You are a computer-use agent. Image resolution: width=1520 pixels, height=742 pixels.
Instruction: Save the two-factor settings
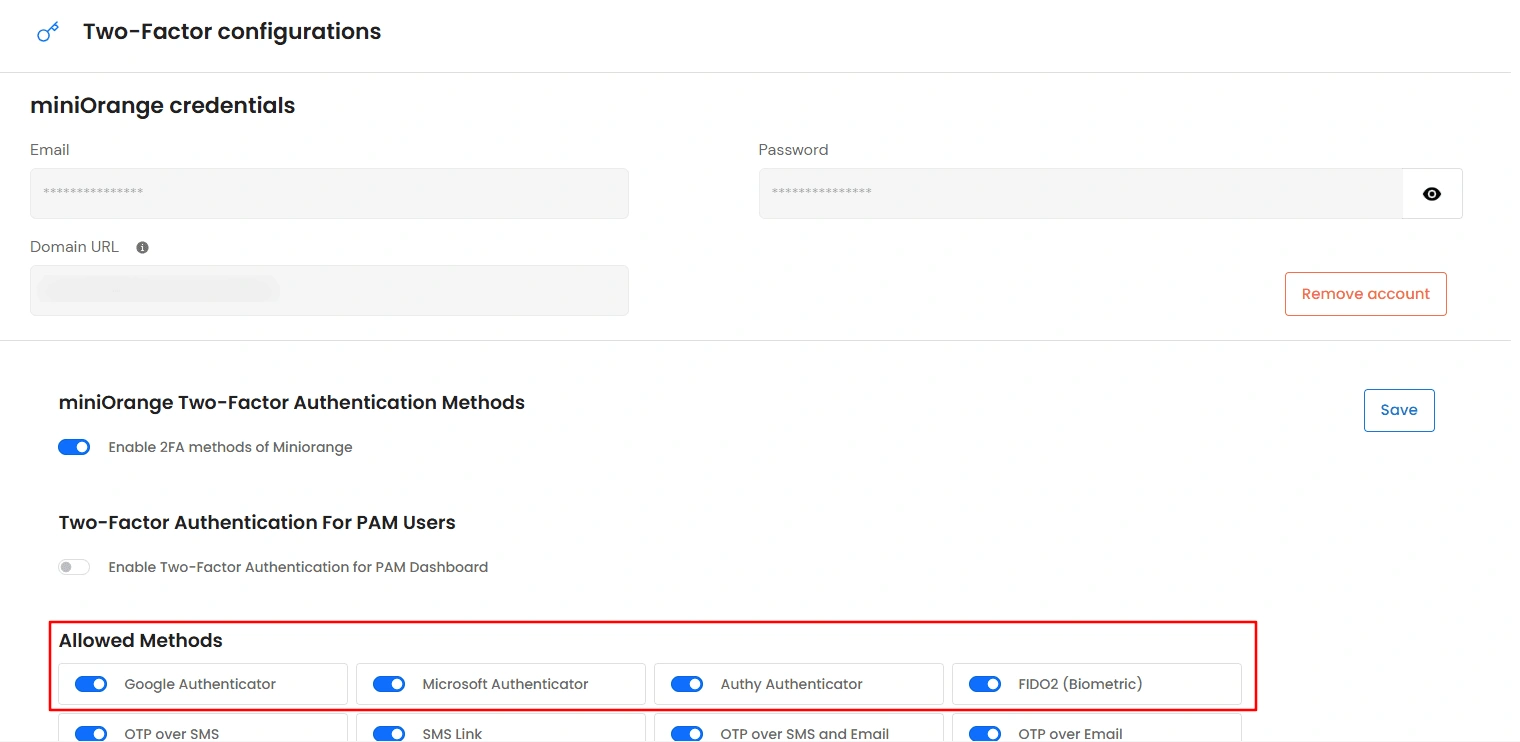click(1399, 410)
